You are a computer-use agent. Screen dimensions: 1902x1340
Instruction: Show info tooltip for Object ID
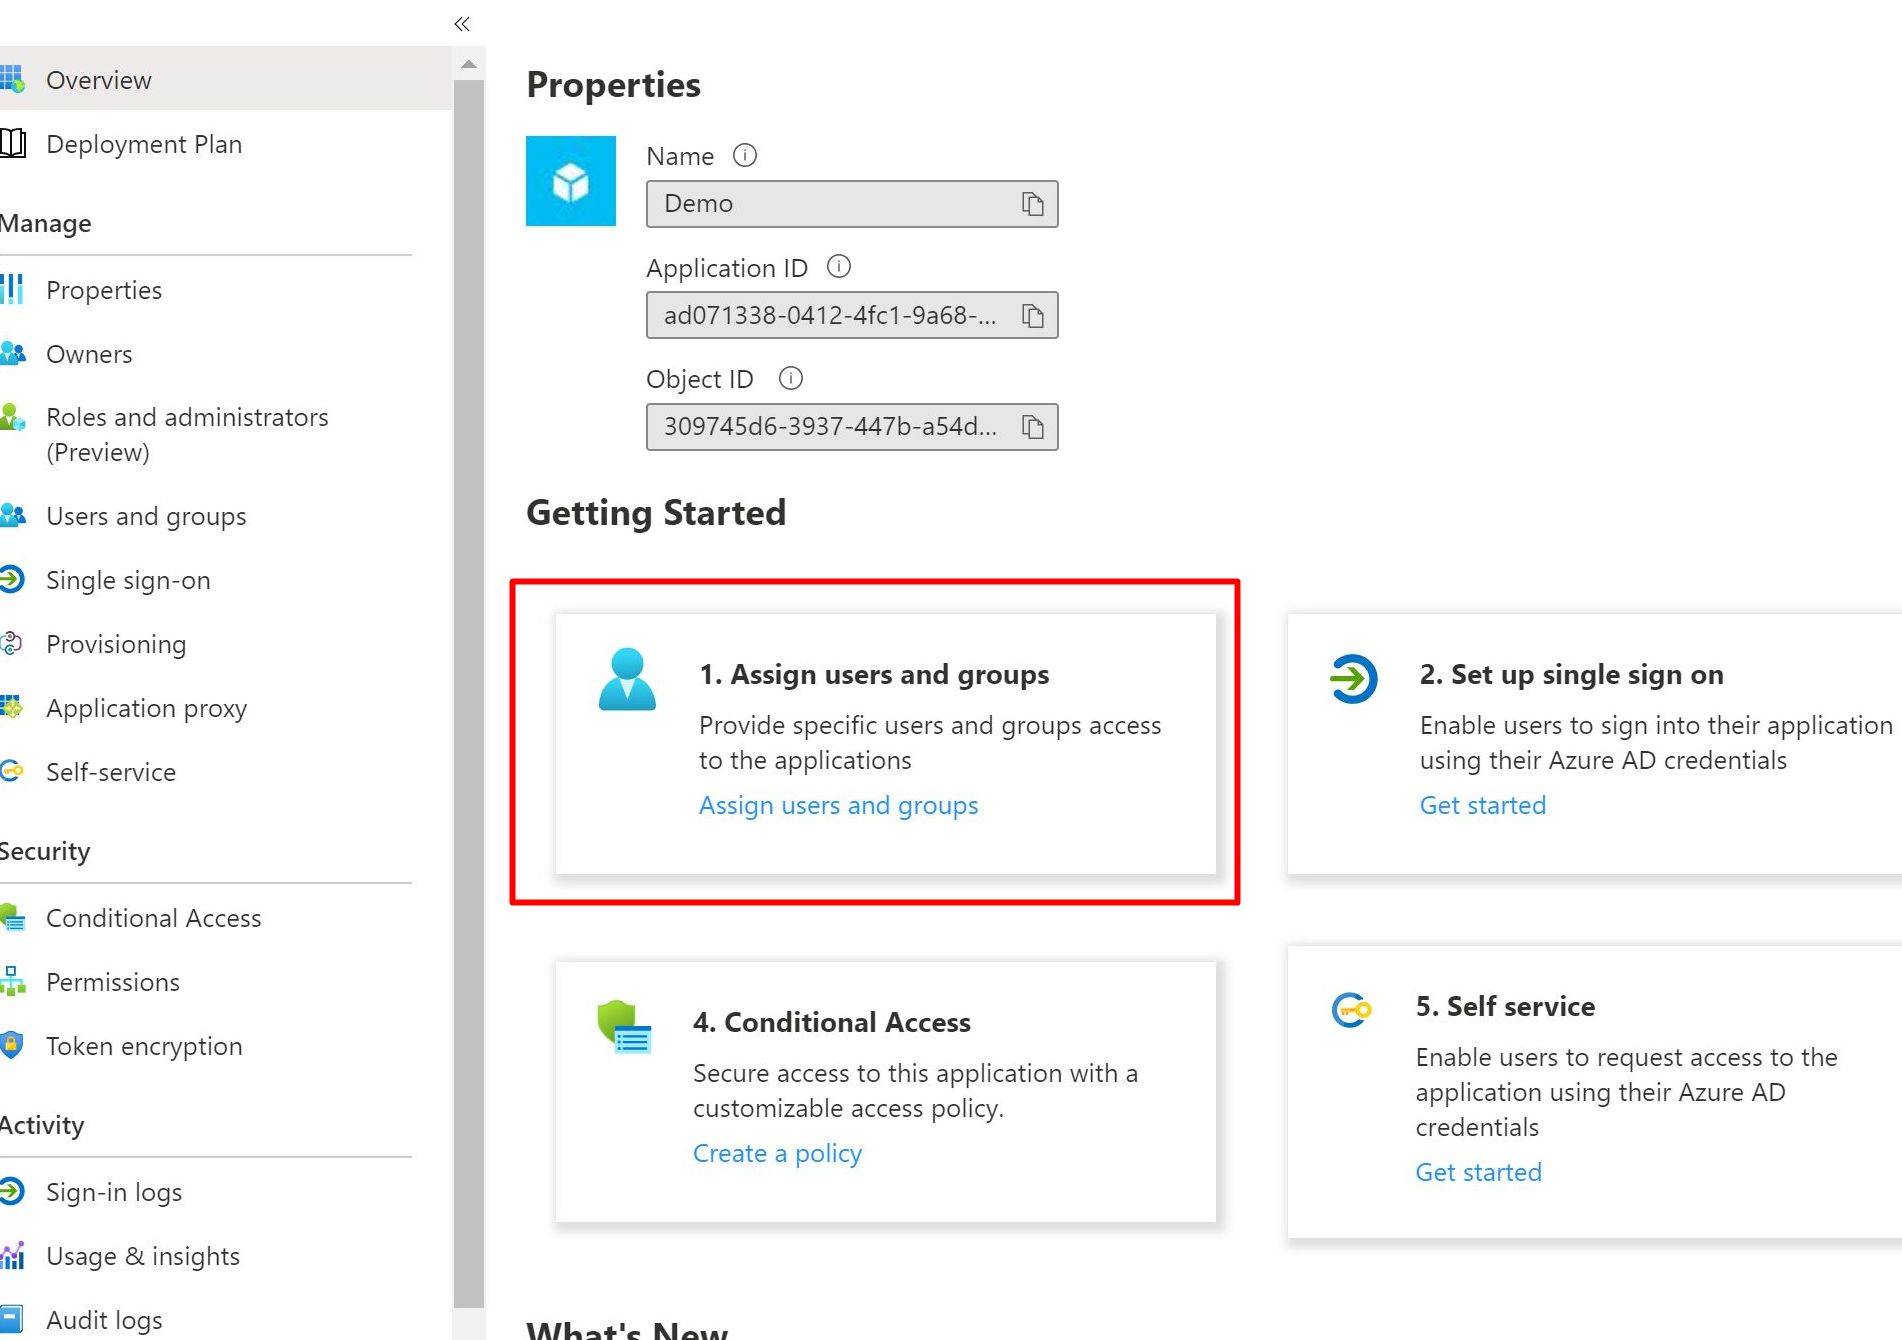(791, 379)
